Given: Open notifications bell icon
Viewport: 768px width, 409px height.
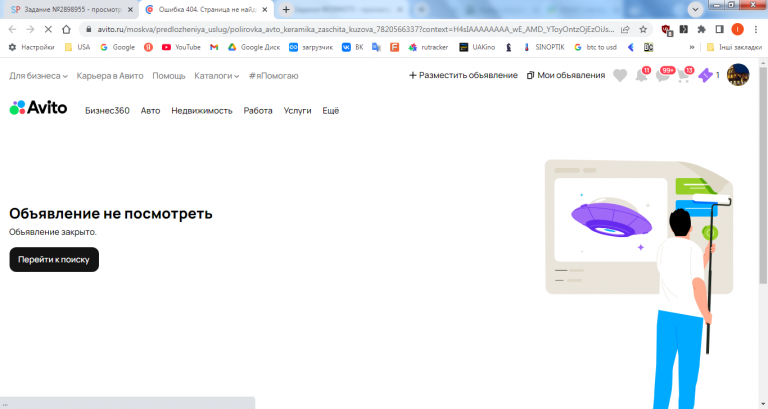Looking at the screenshot, I should pos(642,75).
